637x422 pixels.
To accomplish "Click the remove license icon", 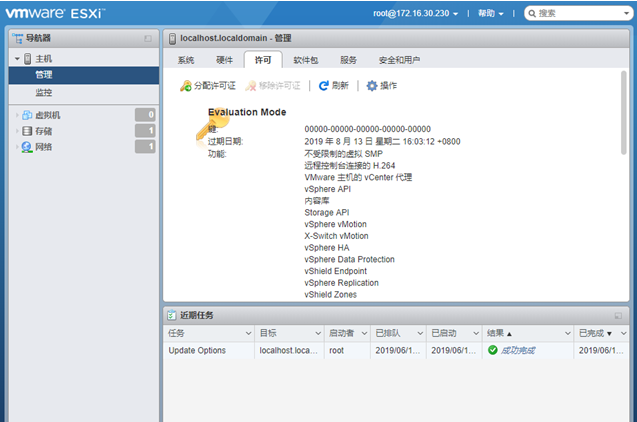I will click(x=251, y=86).
